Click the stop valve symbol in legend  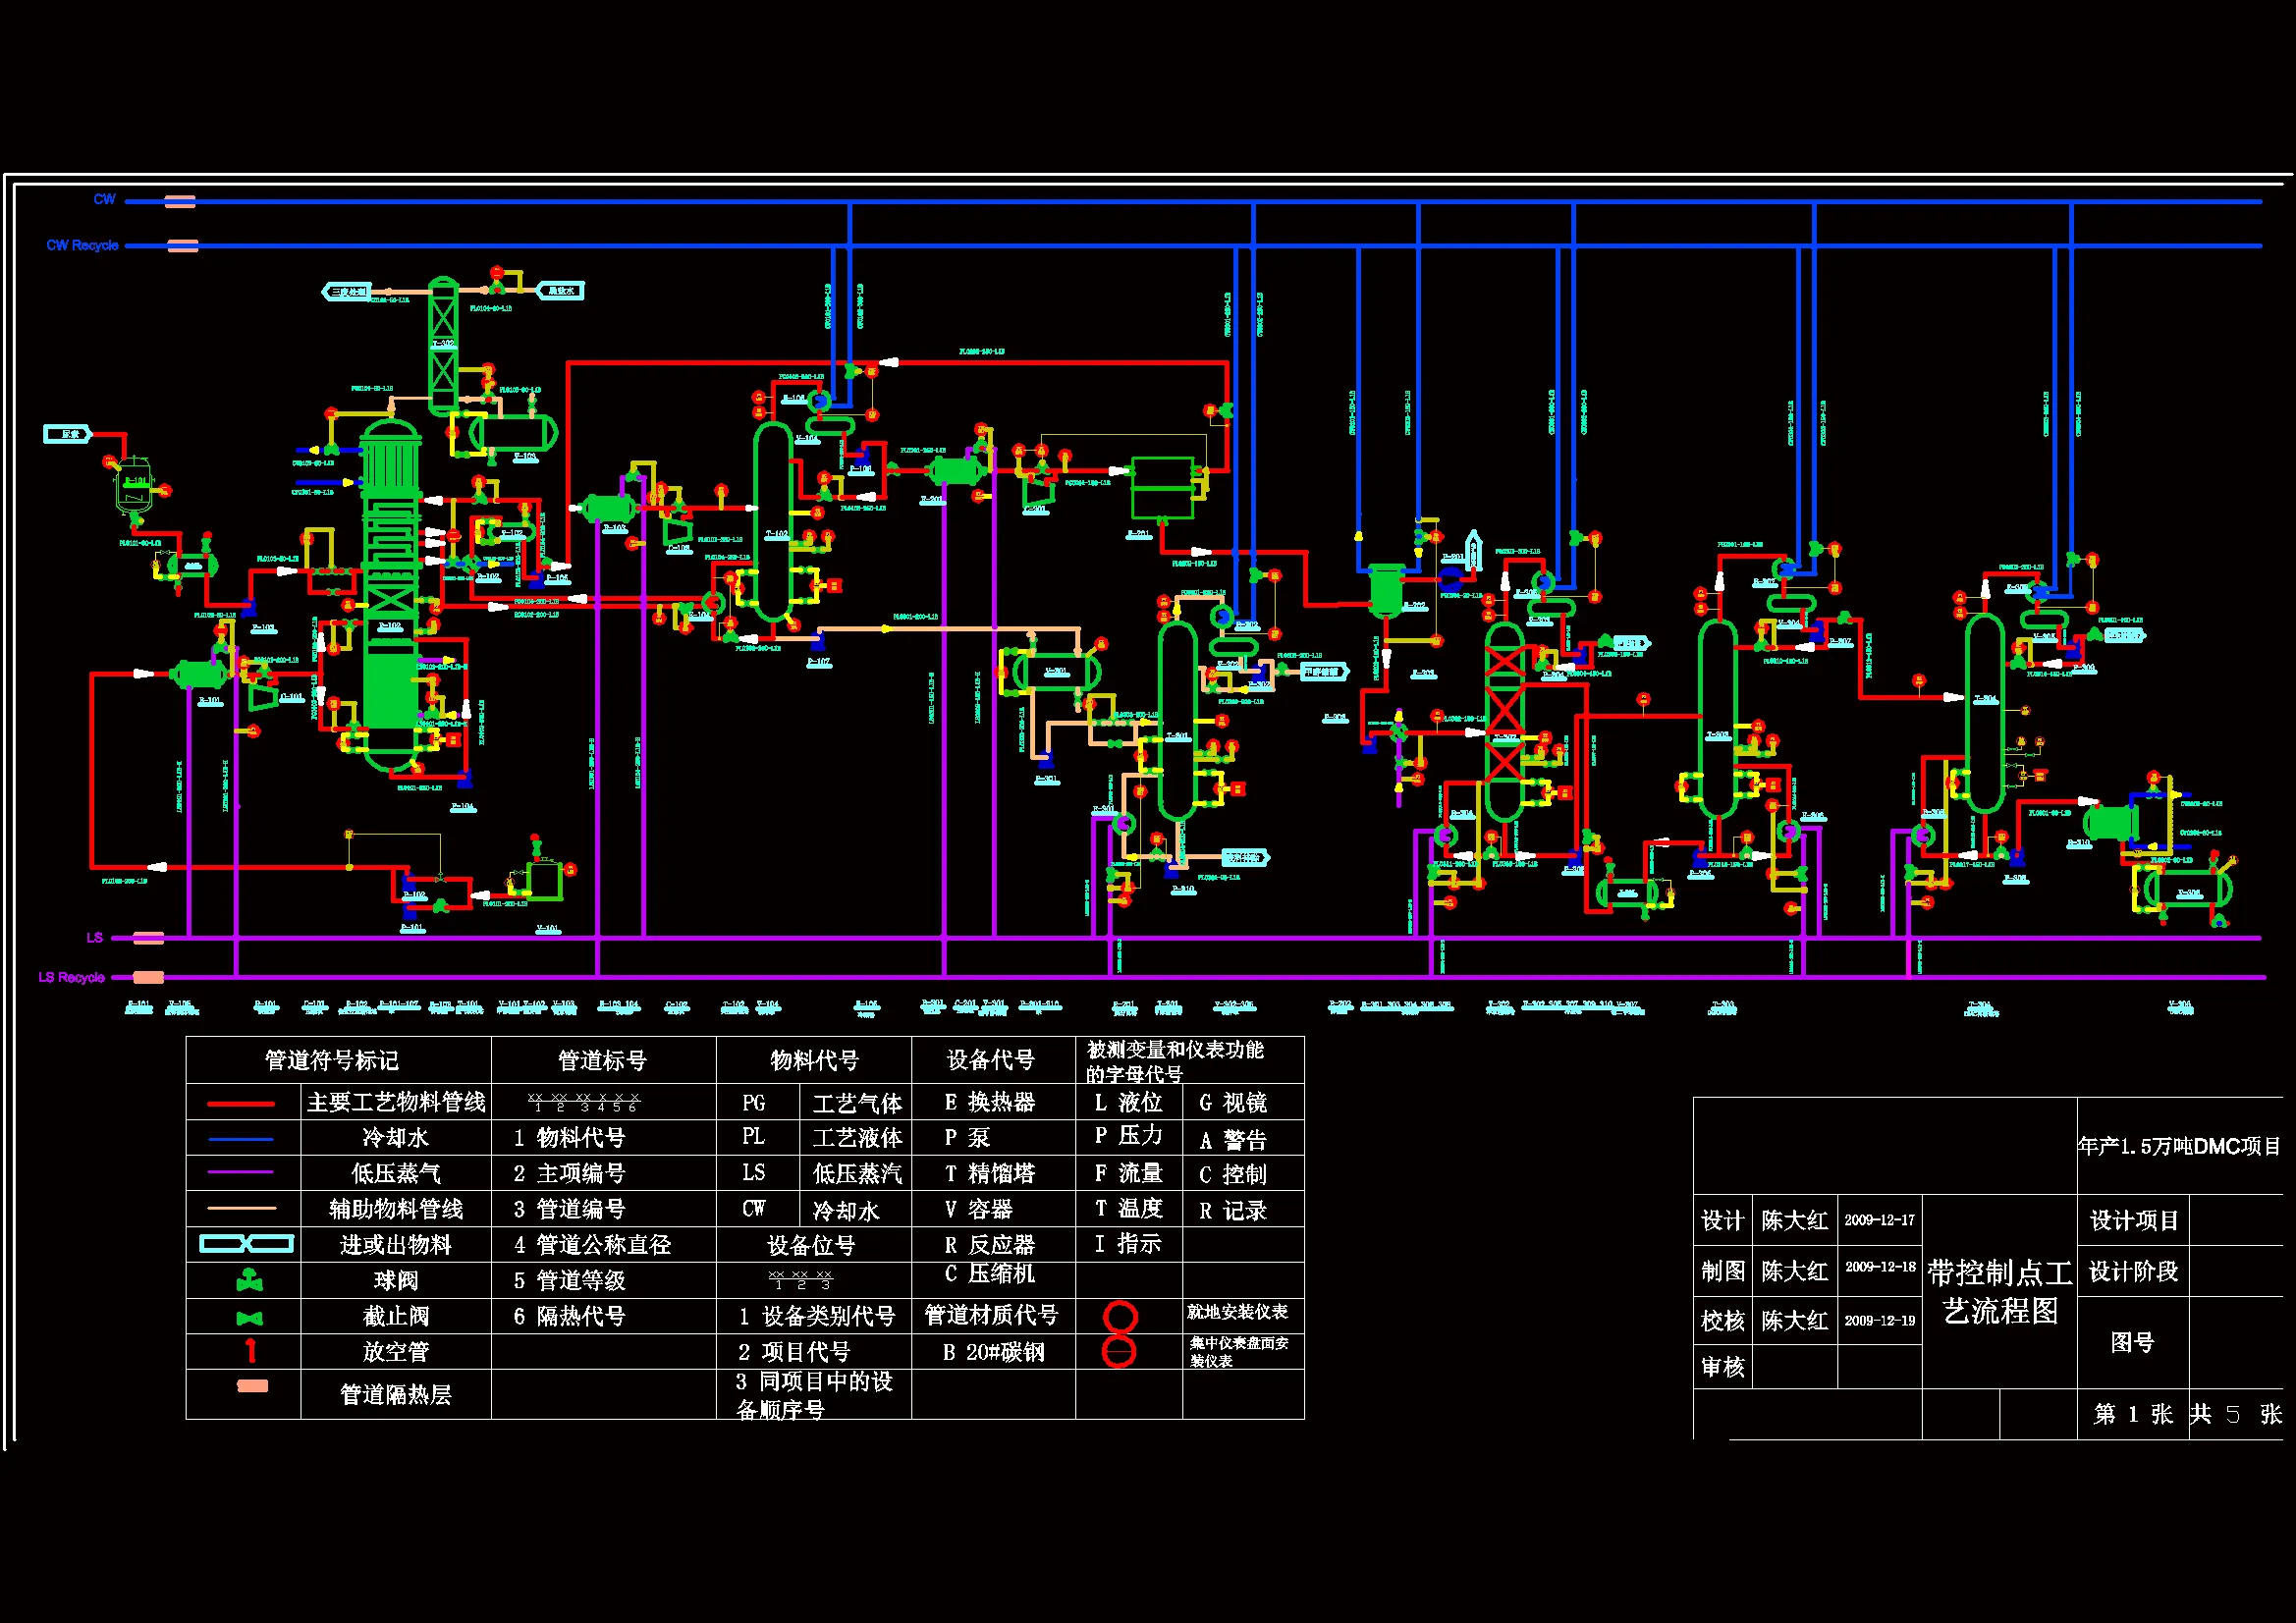[249, 1318]
